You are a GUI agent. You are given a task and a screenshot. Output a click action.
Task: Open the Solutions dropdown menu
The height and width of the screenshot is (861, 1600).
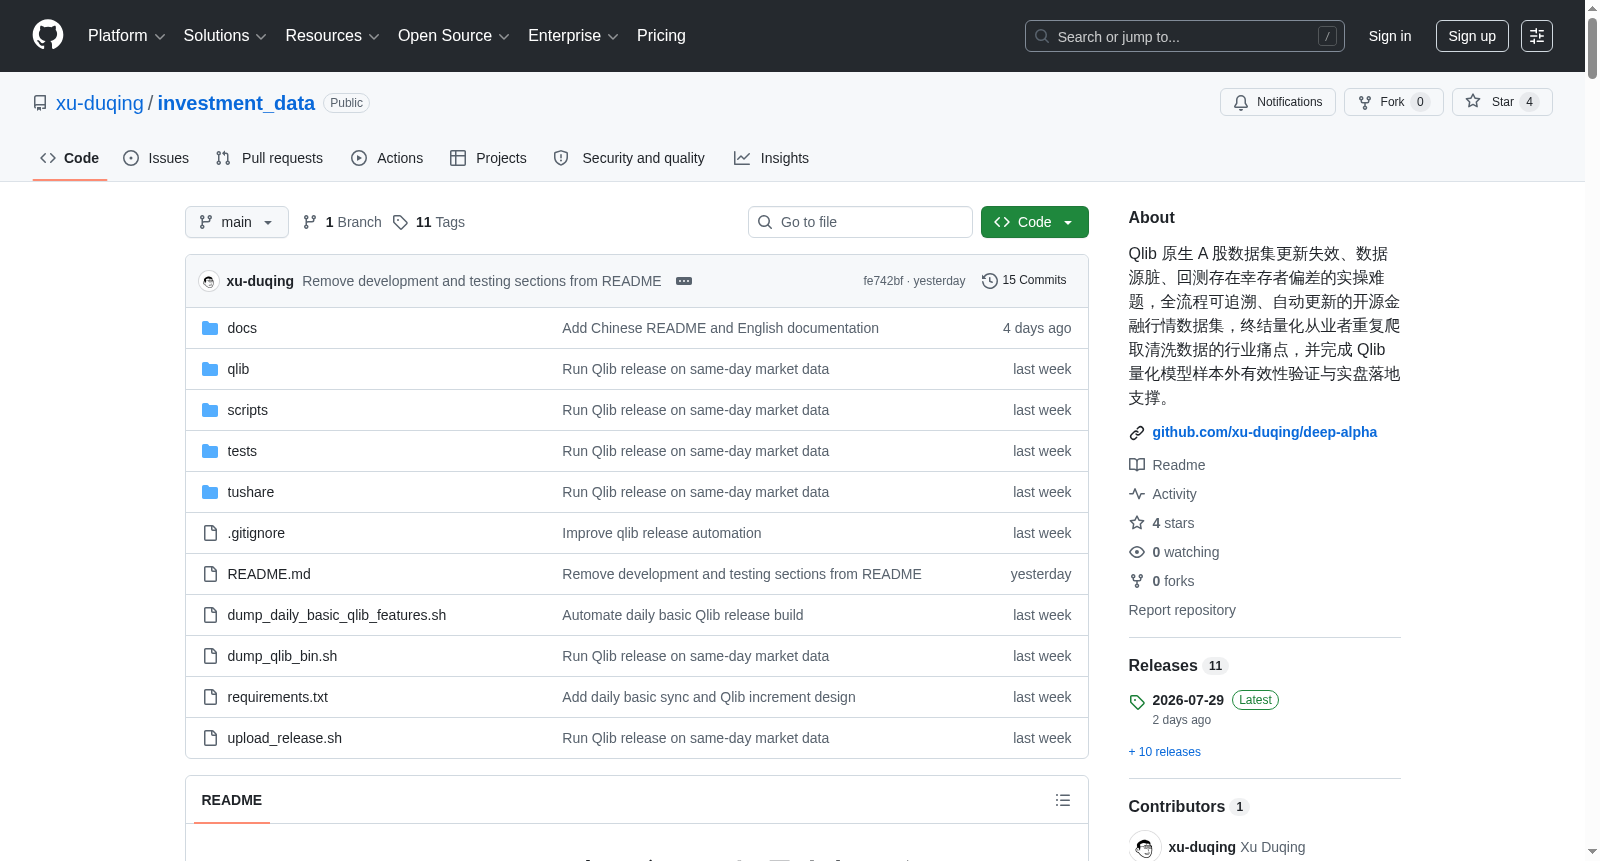point(225,36)
